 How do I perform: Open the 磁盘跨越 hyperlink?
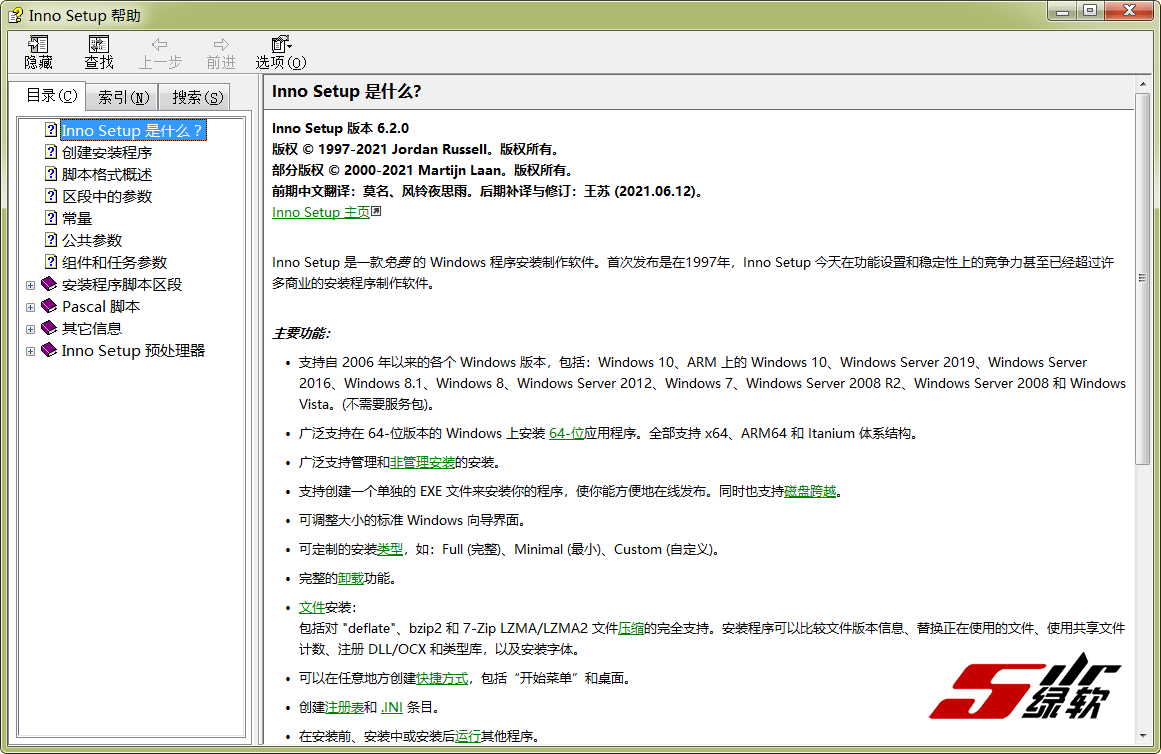tap(809, 492)
